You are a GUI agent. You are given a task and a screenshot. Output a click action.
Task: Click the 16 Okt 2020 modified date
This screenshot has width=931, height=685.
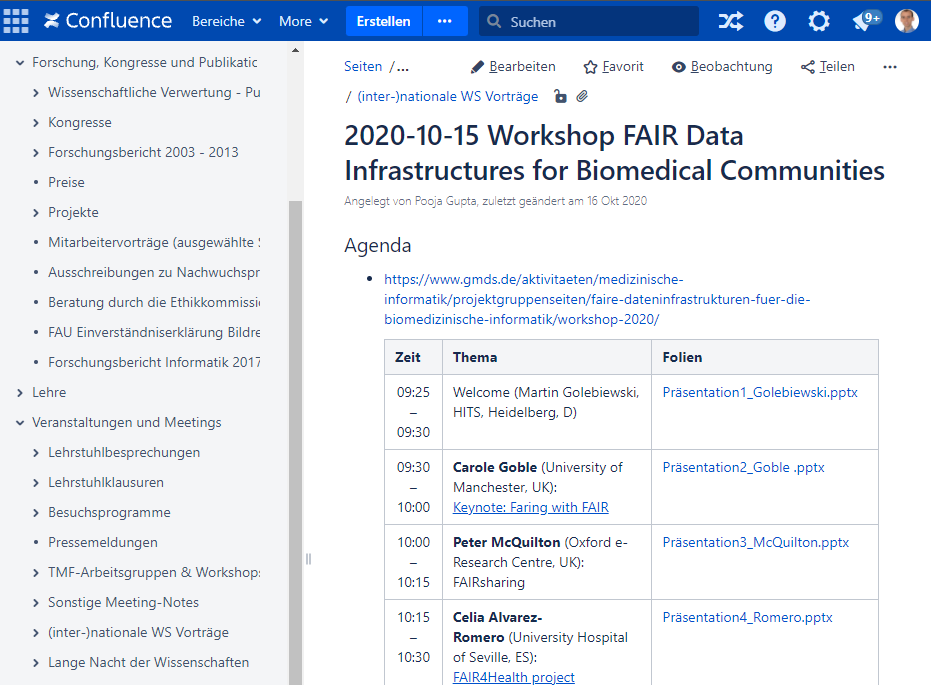617,201
